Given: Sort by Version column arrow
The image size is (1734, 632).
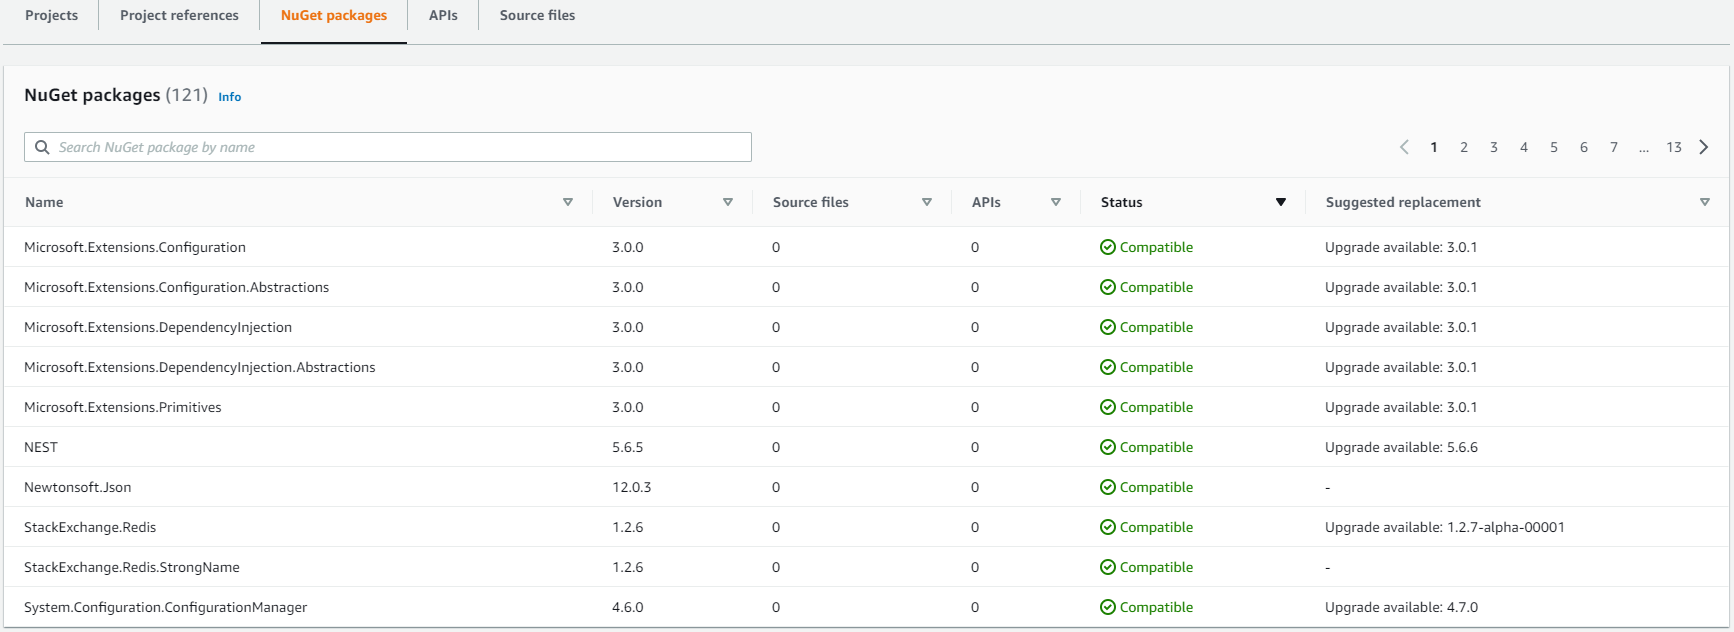Looking at the screenshot, I should [x=728, y=202].
